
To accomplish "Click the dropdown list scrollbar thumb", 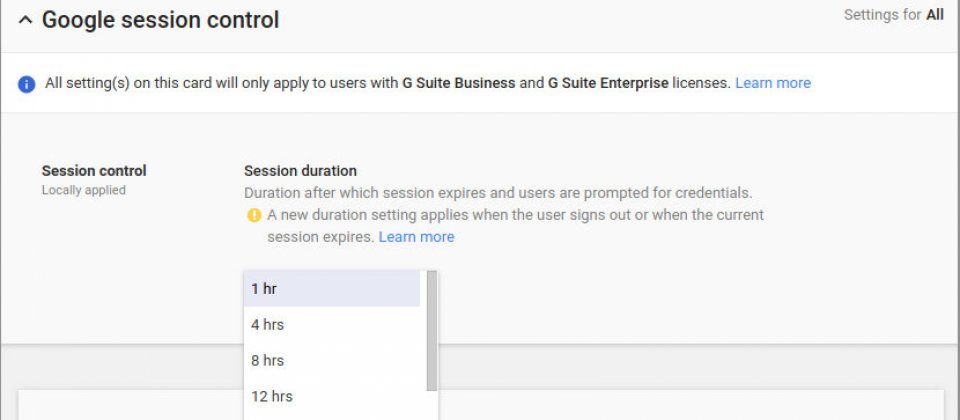I will point(432,331).
